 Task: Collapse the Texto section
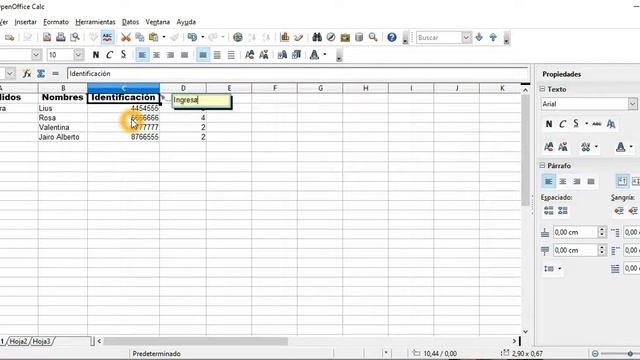[542, 89]
